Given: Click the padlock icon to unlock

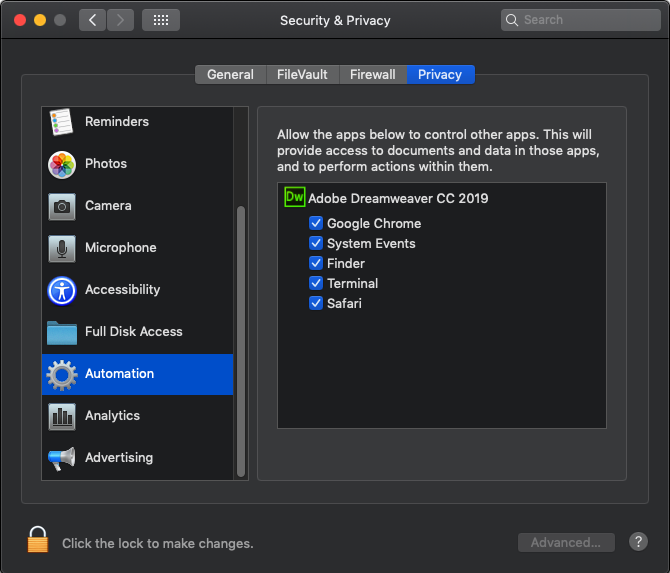Looking at the screenshot, I should [38, 539].
